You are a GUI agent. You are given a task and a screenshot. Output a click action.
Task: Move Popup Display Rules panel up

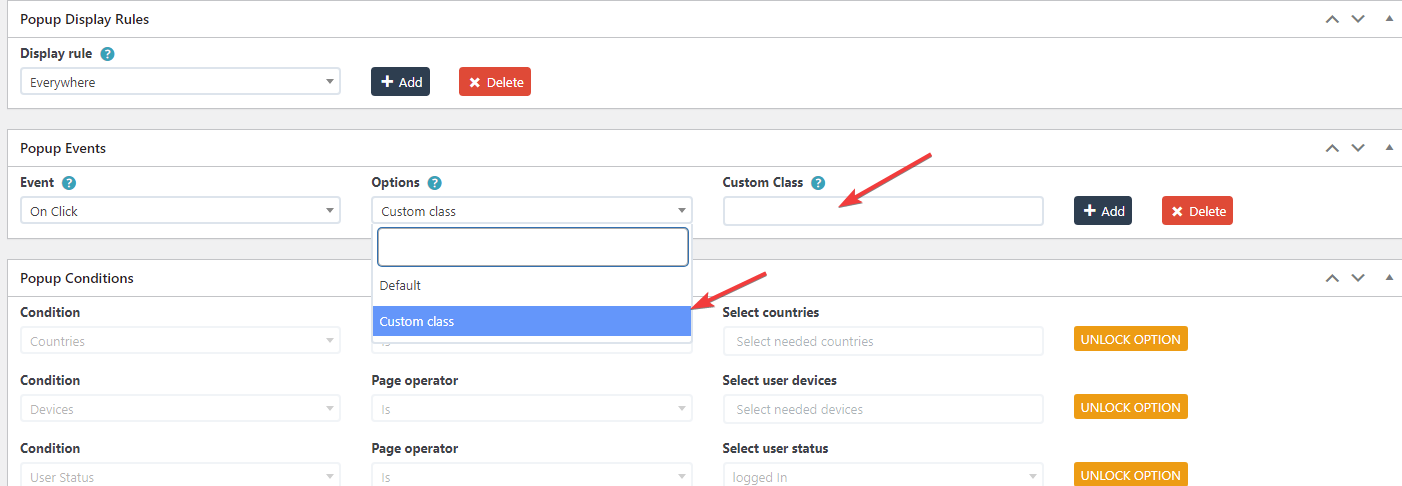(x=1332, y=19)
